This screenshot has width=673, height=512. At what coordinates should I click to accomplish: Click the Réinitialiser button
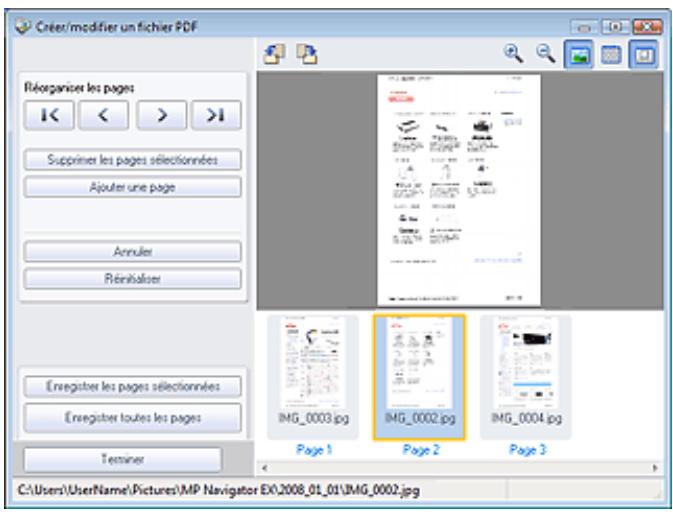pos(133,279)
